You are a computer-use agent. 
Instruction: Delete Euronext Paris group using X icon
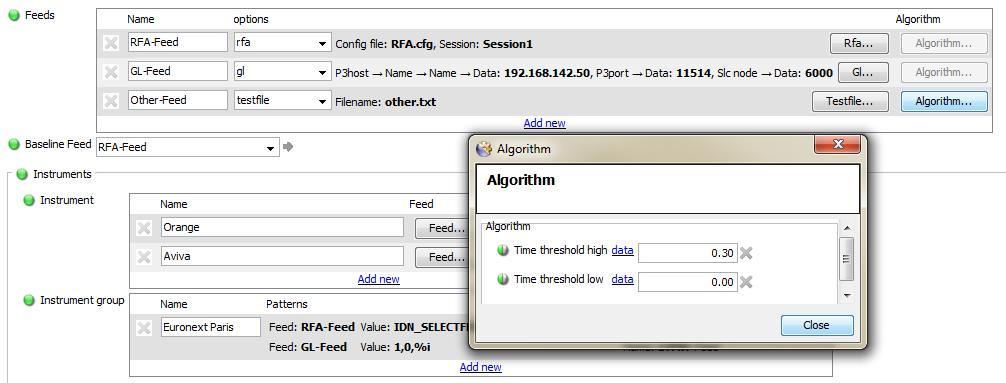144,328
